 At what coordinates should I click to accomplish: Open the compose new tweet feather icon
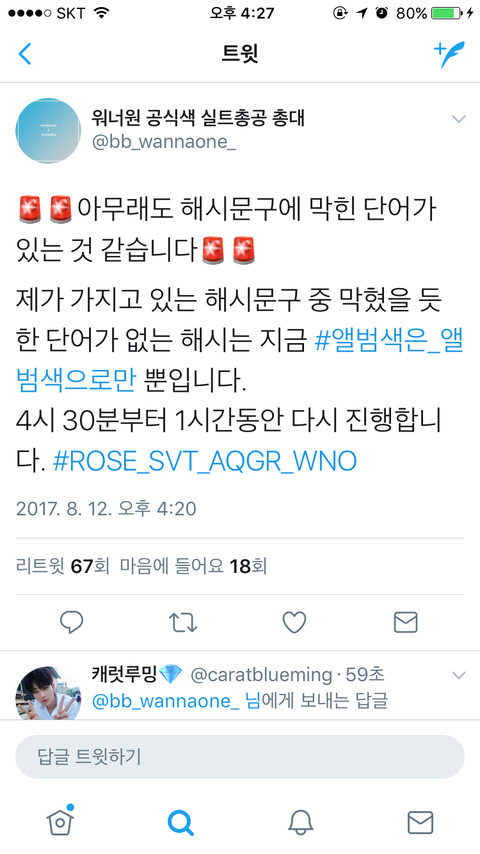[x=449, y=54]
